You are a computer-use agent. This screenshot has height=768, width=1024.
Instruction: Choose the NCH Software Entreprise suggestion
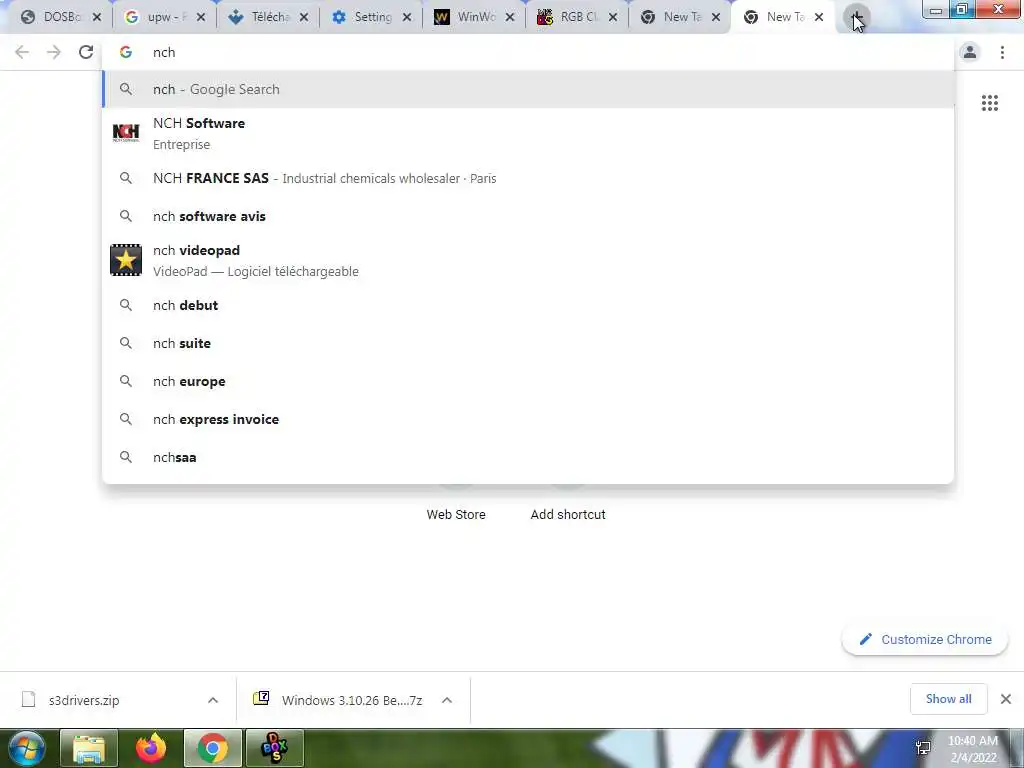tap(528, 133)
